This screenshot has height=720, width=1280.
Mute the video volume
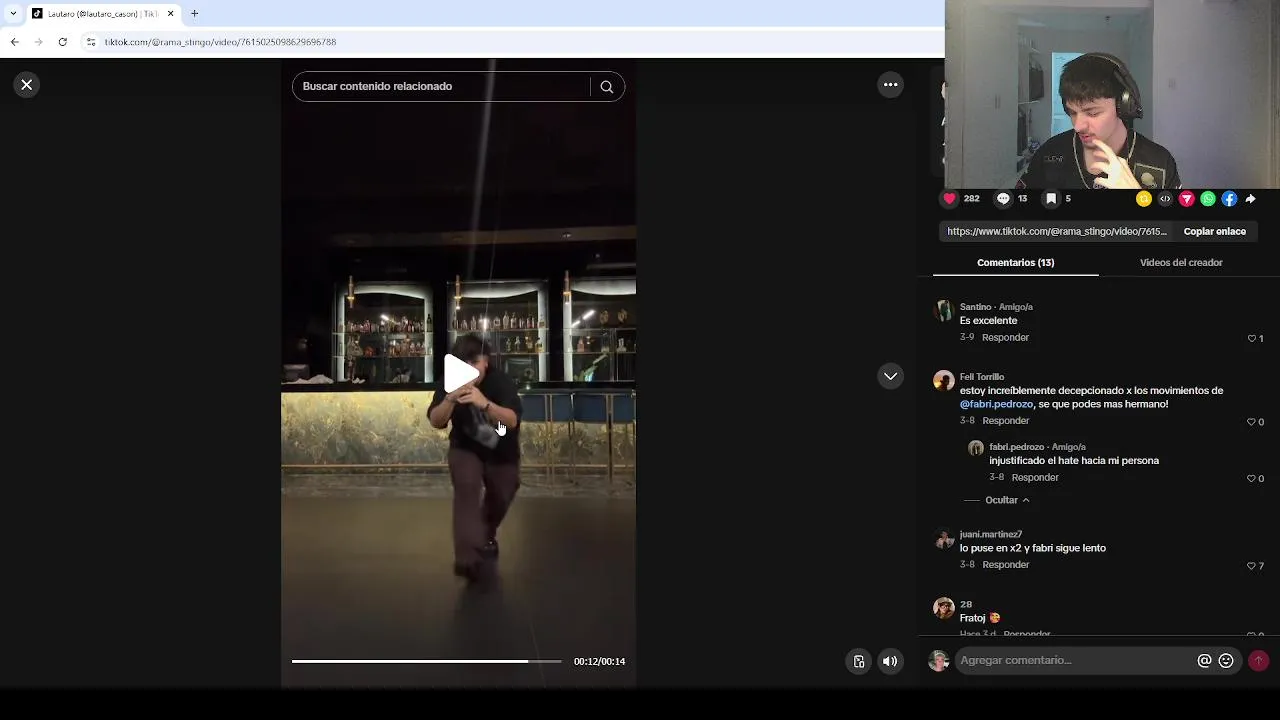coord(890,661)
